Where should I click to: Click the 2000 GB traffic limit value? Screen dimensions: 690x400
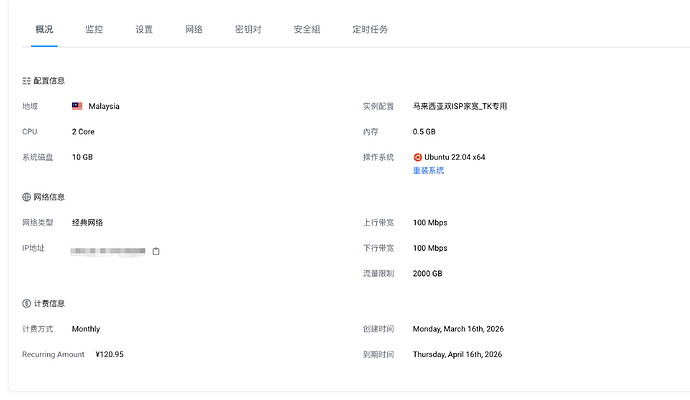tap(427, 274)
